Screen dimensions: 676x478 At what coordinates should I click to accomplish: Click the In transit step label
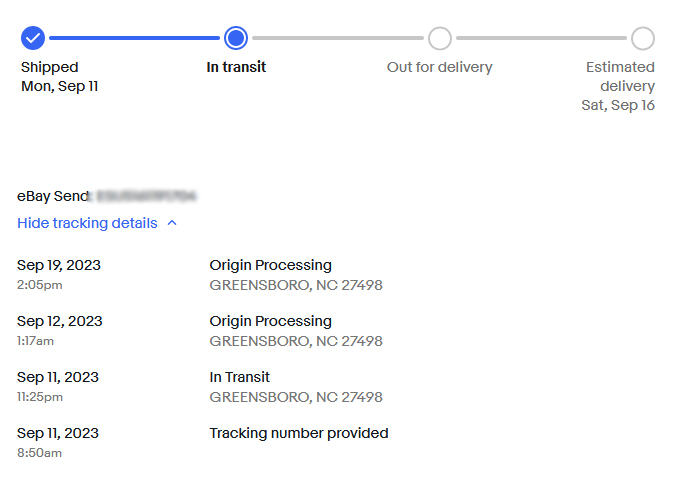[236, 67]
